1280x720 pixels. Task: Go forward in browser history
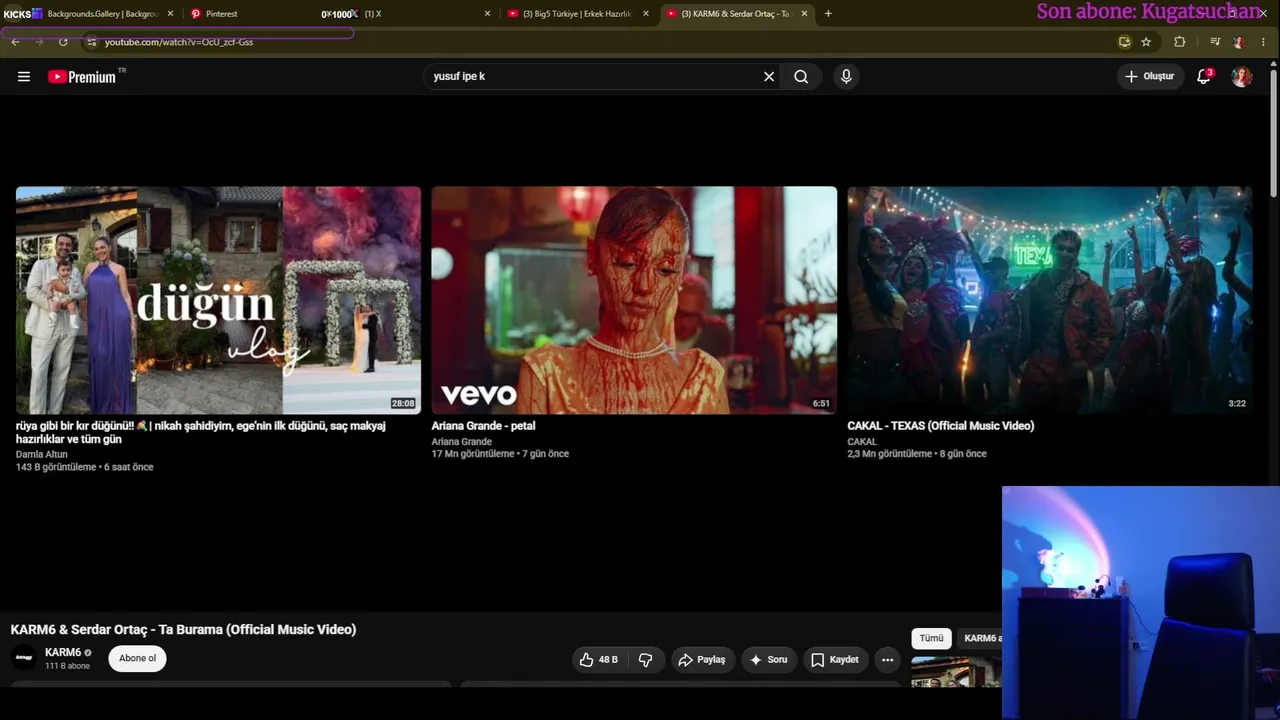[x=39, y=42]
